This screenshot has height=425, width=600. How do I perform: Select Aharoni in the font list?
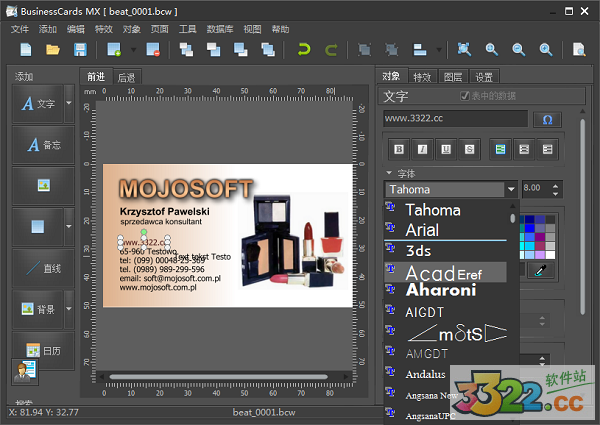point(445,290)
